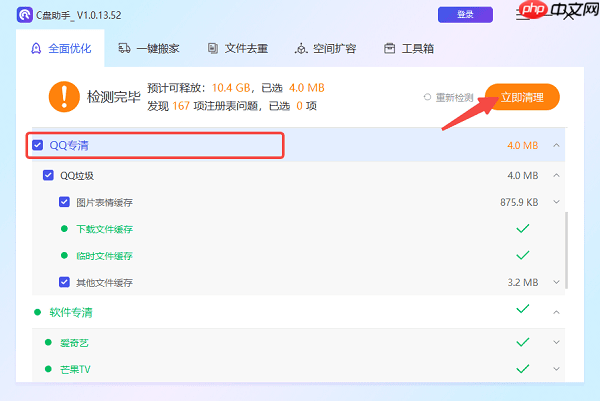Click the 登录 login button
This screenshot has width=600, height=401.
(x=465, y=15)
